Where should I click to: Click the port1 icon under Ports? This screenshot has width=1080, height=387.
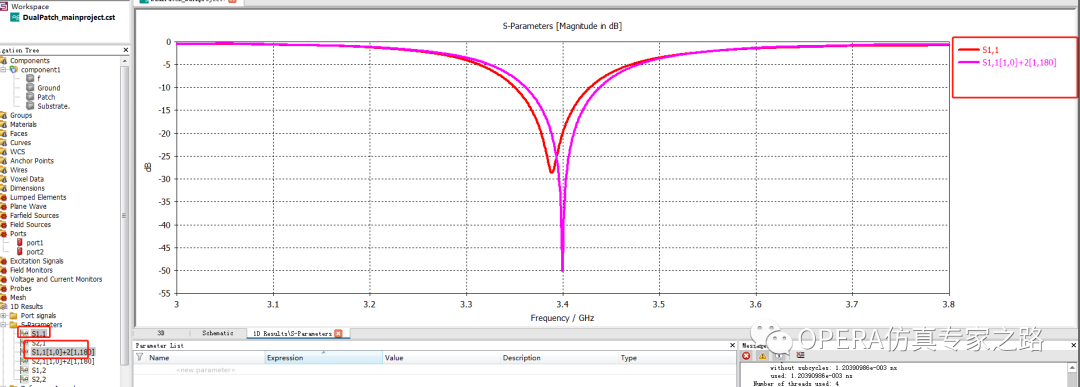(x=19, y=243)
